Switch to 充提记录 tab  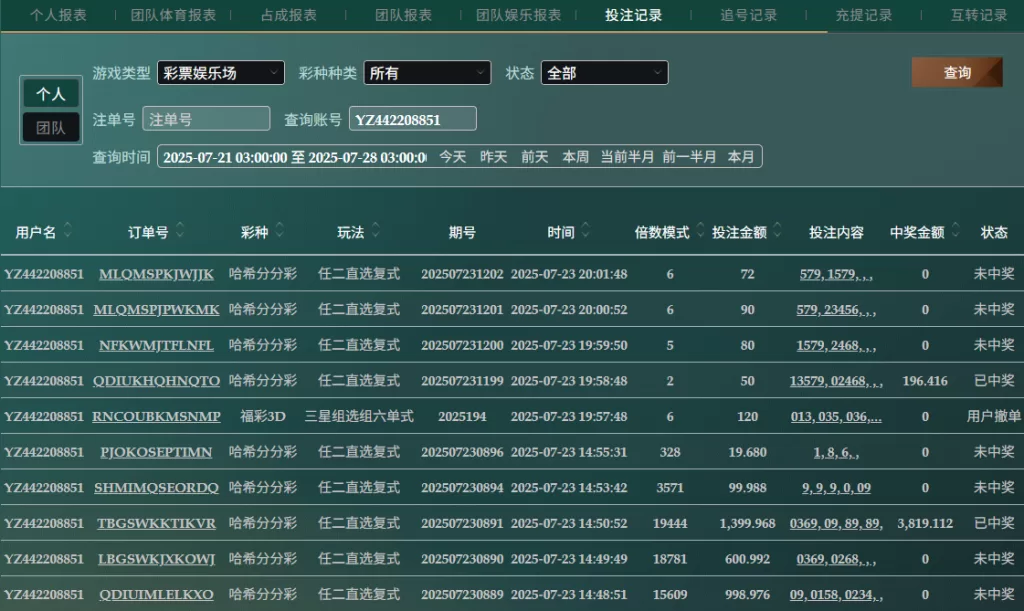click(x=863, y=15)
